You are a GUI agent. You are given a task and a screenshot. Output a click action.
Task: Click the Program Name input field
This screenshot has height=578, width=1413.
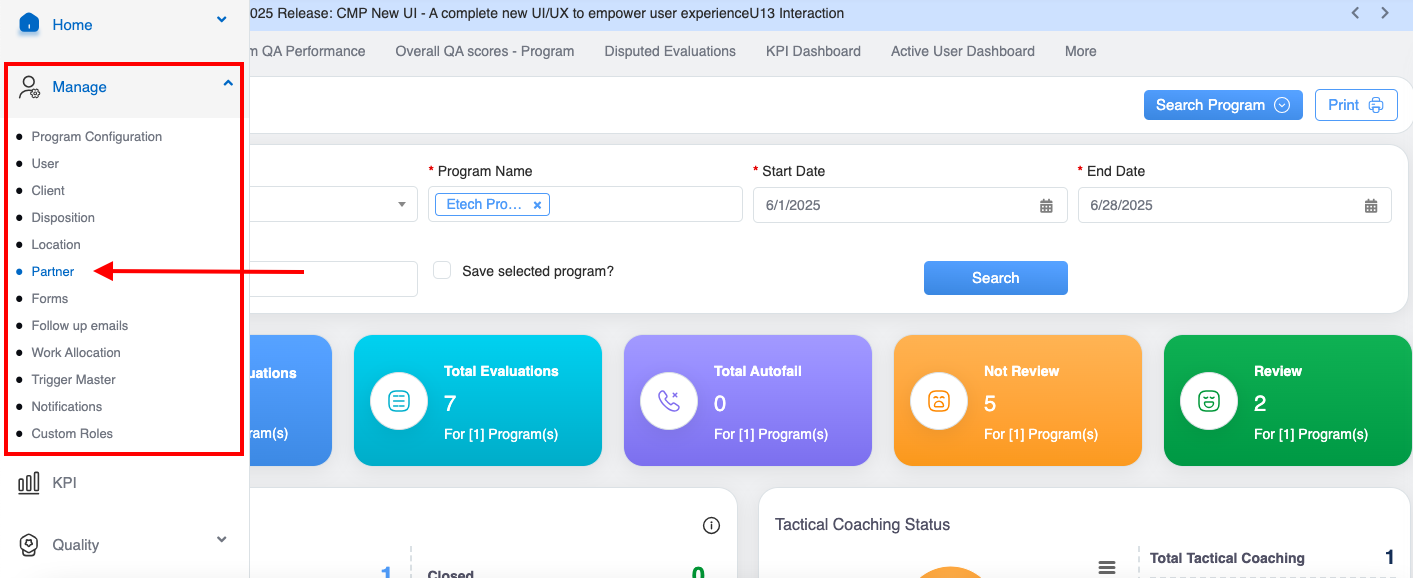(645, 205)
